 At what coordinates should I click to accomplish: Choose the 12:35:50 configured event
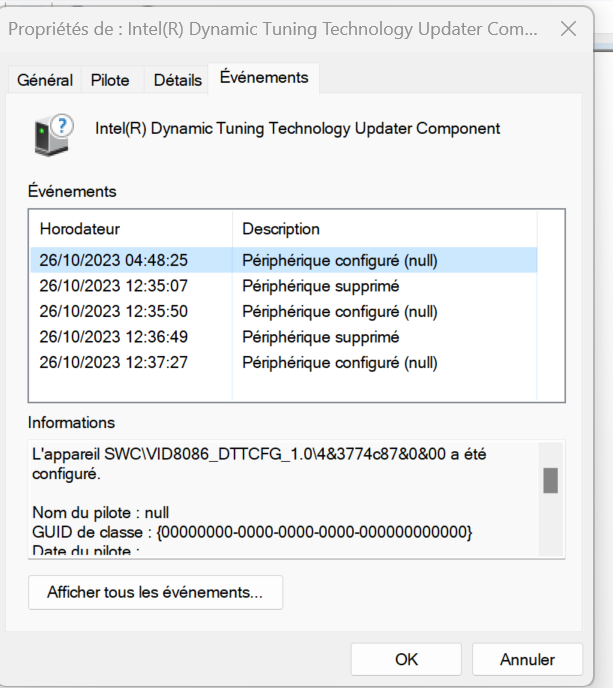point(114,311)
